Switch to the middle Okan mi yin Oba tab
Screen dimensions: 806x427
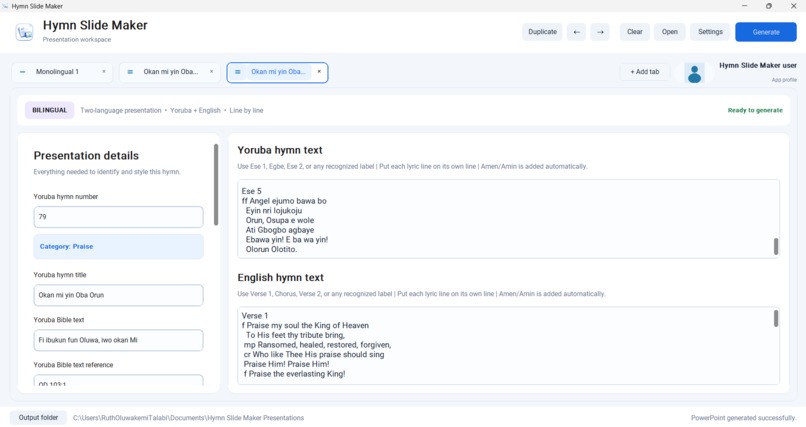point(170,72)
